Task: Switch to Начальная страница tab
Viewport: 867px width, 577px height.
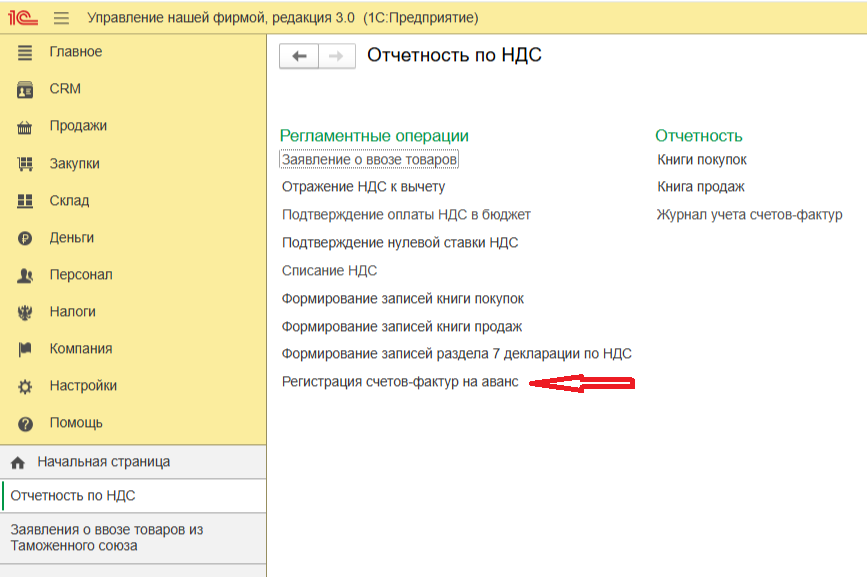Action: click(133, 462)
